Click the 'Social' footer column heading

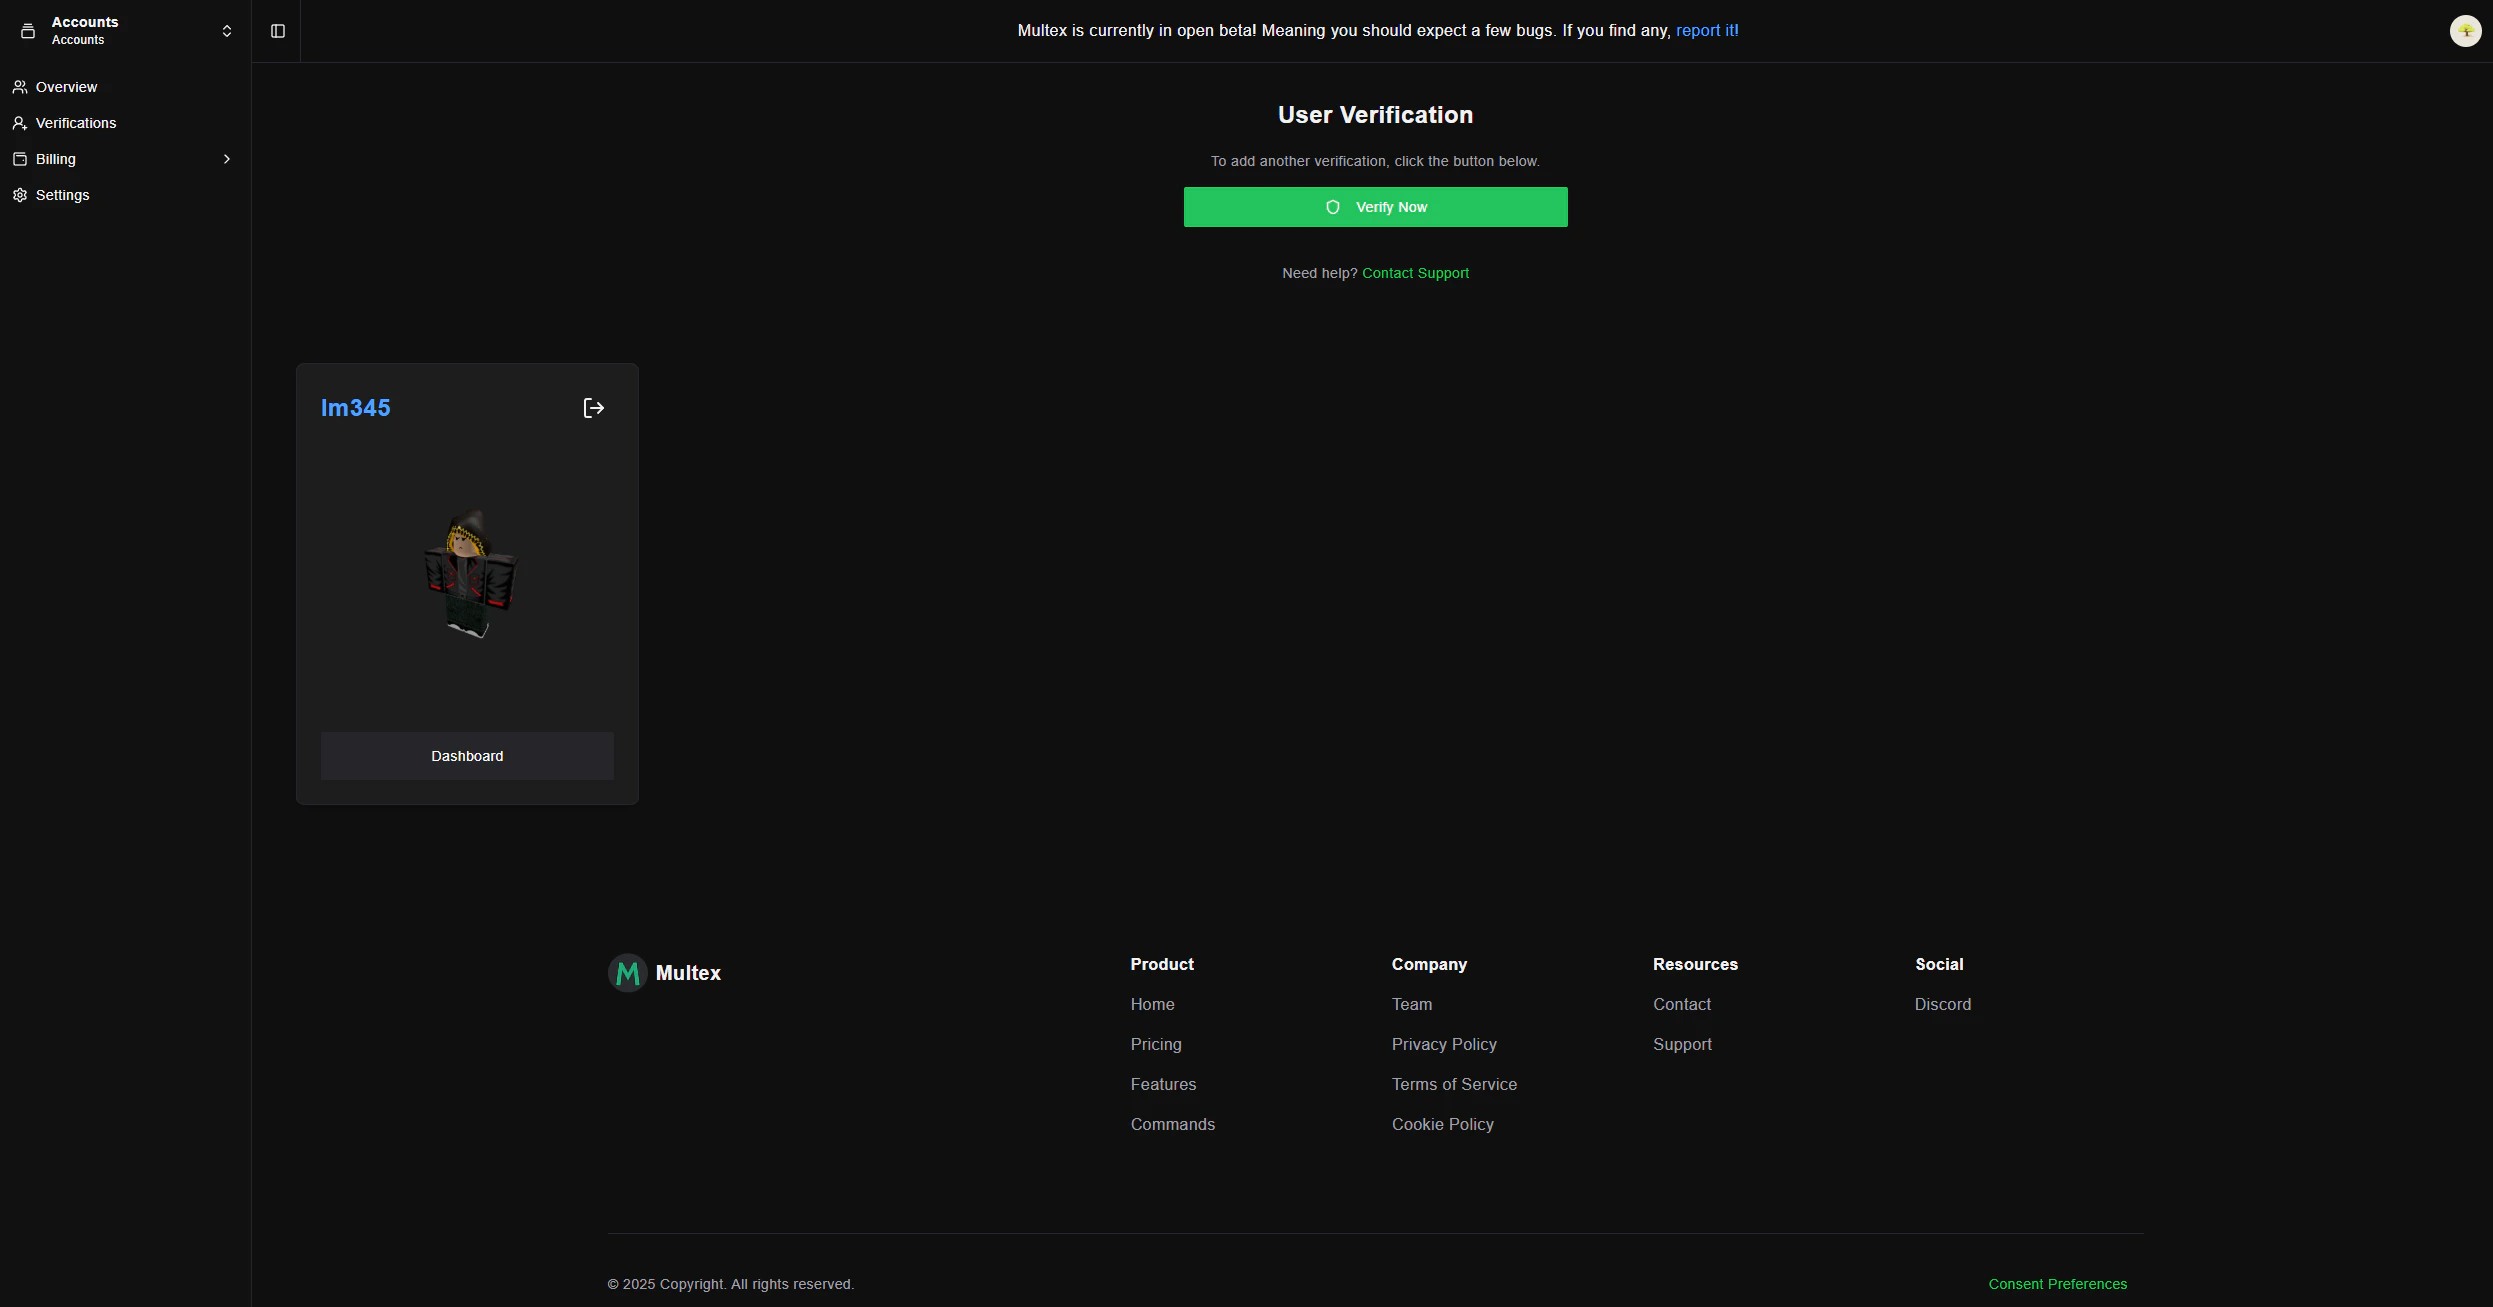(x=1939, y=964)
